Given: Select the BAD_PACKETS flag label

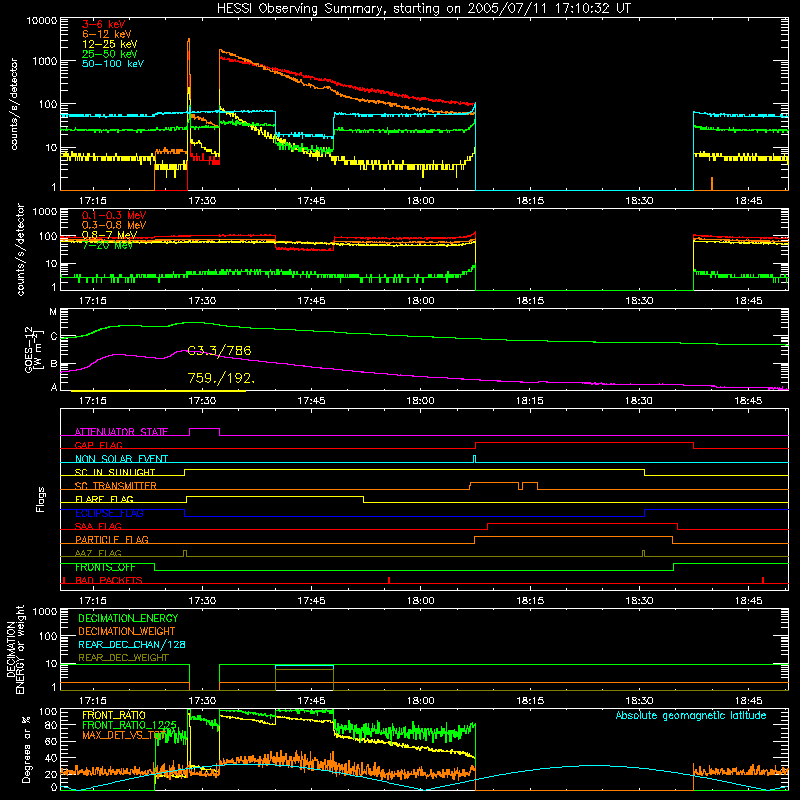Looking at the screenshot, I should tap(109, 580).
